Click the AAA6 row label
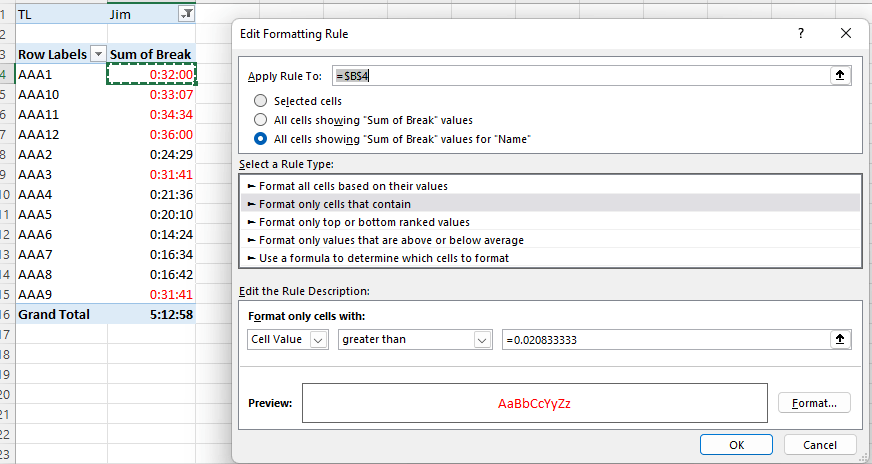Image resolution: width=872 pixels, height=464 pixels. click(x=62, y=235)
